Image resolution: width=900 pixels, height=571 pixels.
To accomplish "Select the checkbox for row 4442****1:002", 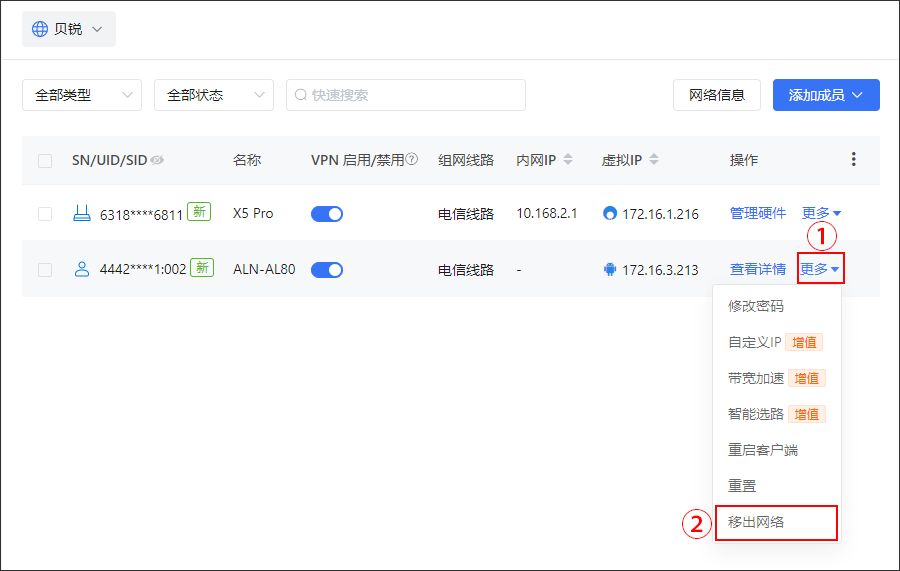I will coord(45,270).
